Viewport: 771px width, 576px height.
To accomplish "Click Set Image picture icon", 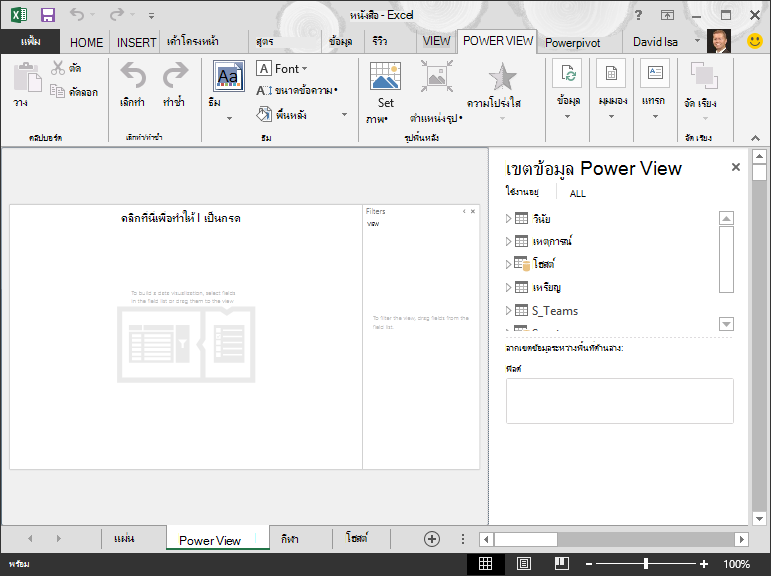I will [385, 76].
